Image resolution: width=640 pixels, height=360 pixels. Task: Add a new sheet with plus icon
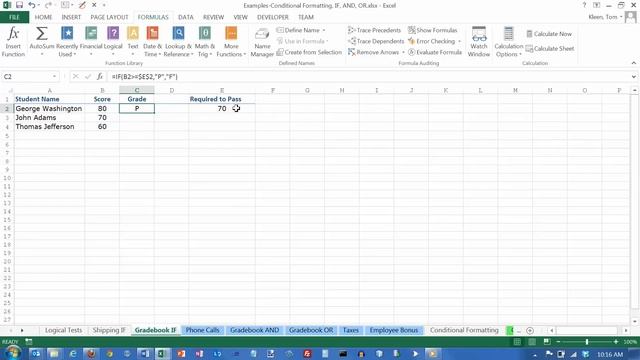(x=530, y=331)
